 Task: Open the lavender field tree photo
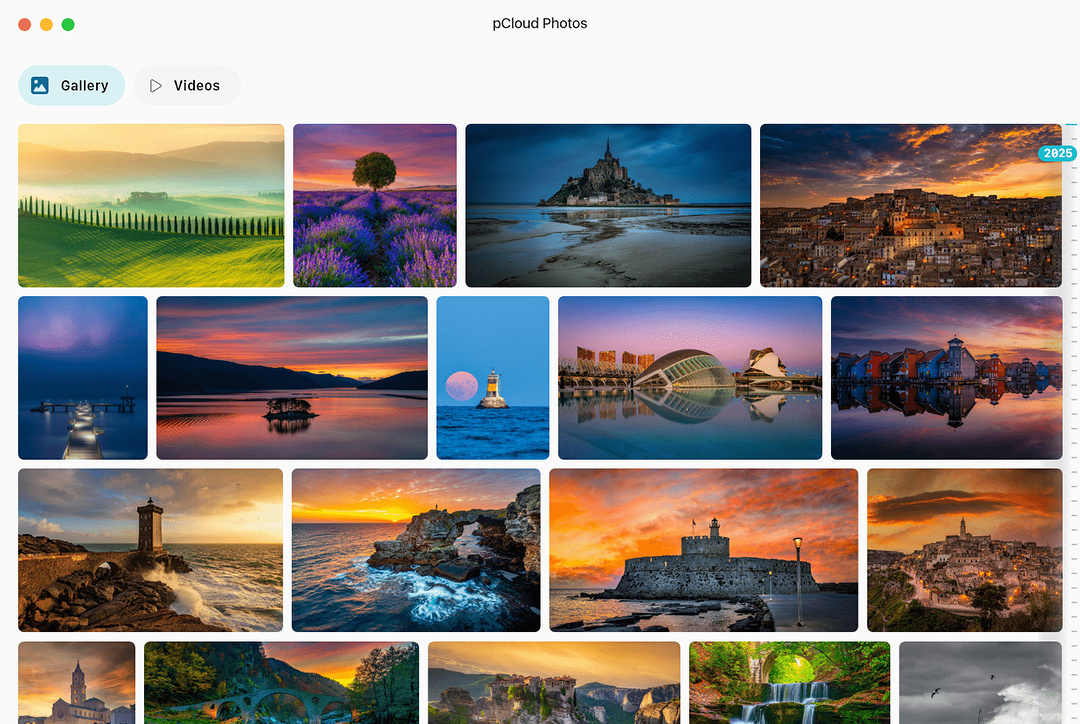coord(375,205)
